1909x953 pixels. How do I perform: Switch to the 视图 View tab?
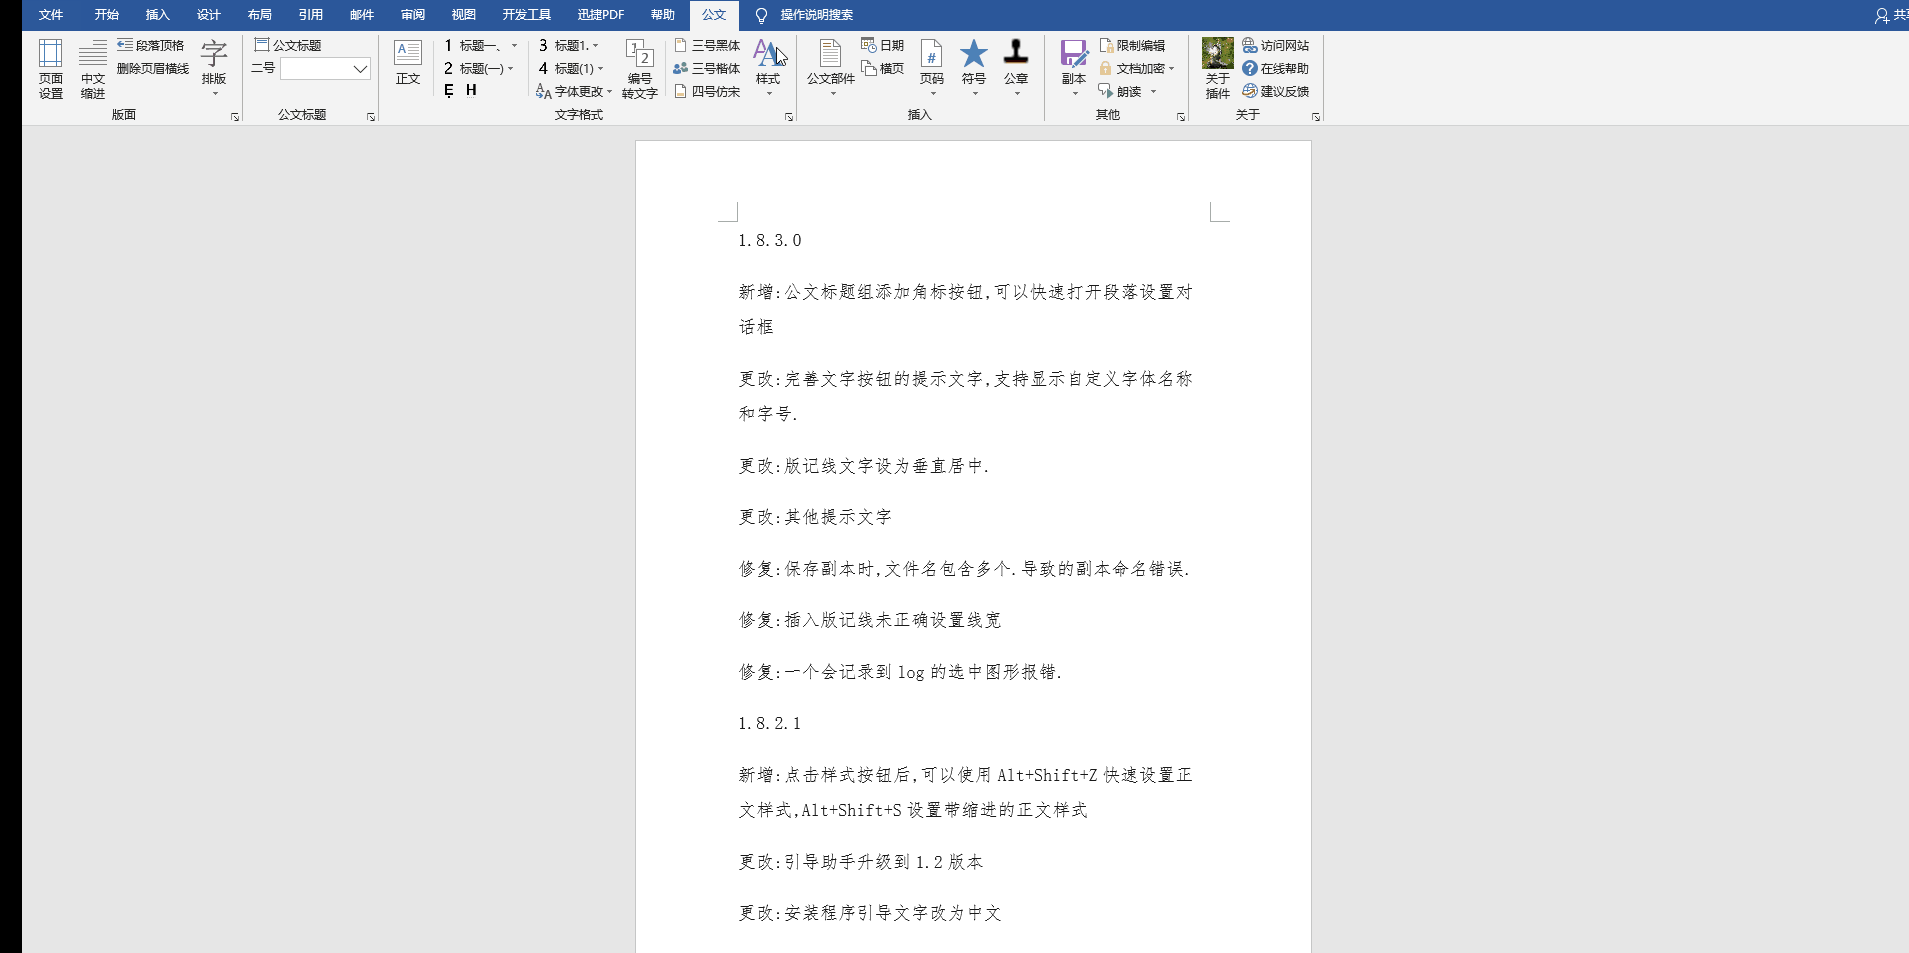[464, 15]
